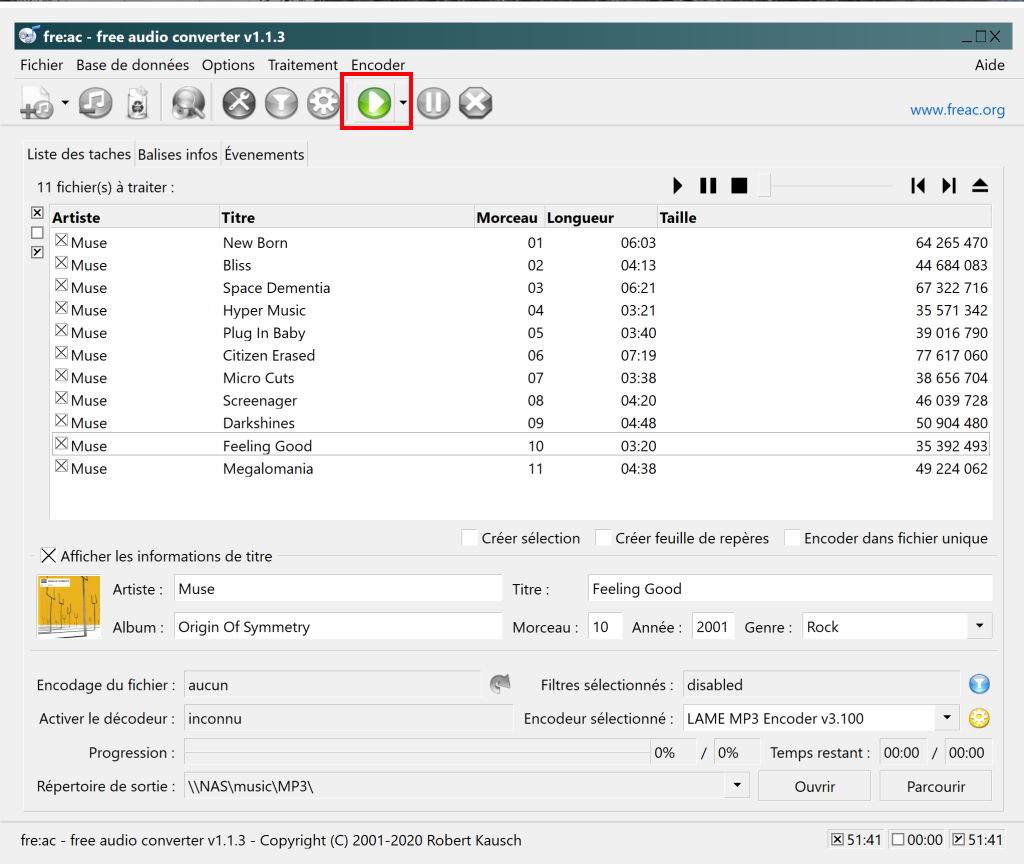Enable the Créer sélection checkbox

[469, 537]
